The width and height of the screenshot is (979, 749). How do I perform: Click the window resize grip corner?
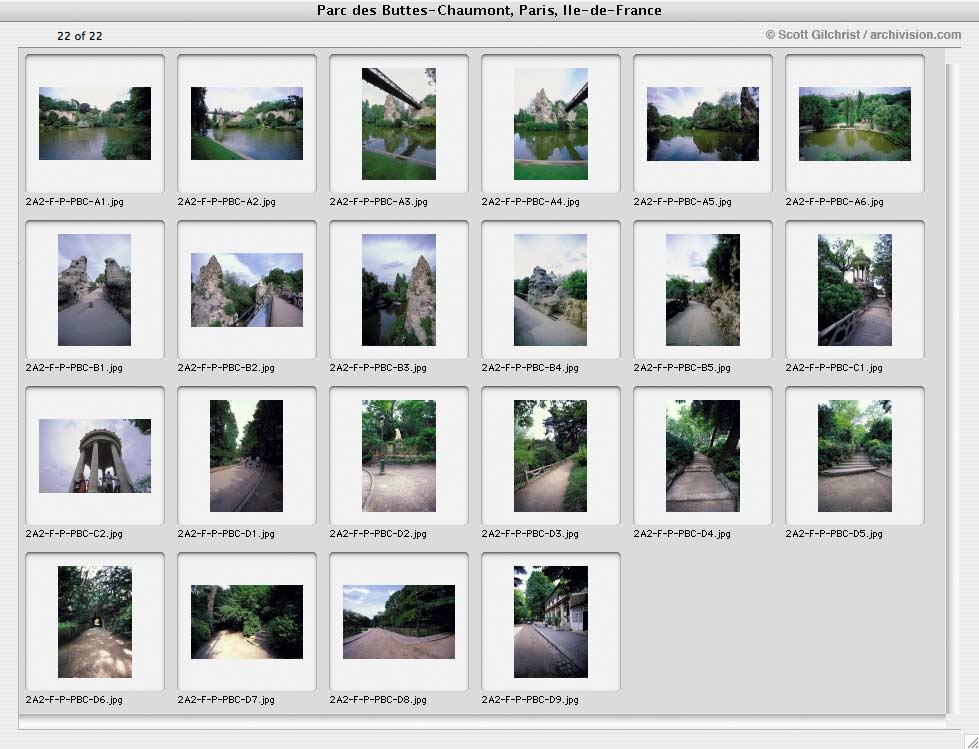click(x=971, y=741)
